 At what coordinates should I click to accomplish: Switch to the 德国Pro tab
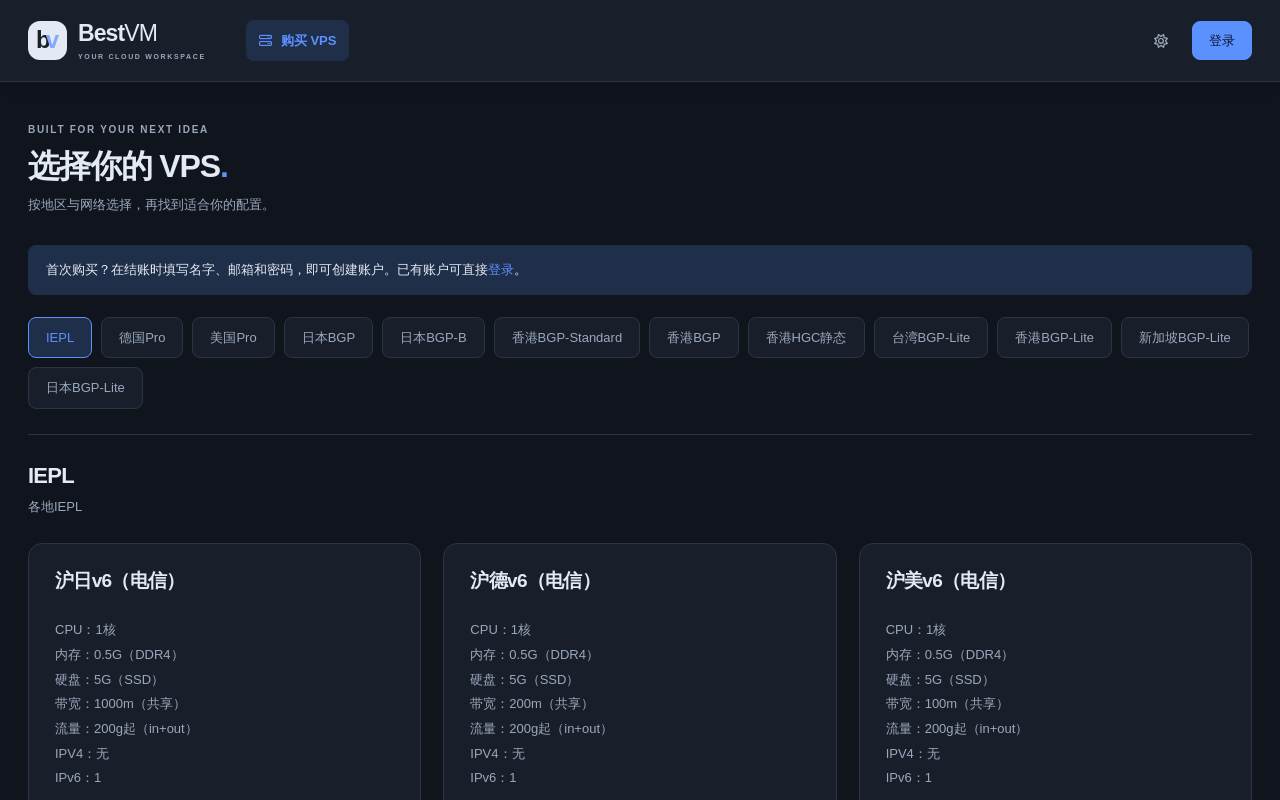142,338
